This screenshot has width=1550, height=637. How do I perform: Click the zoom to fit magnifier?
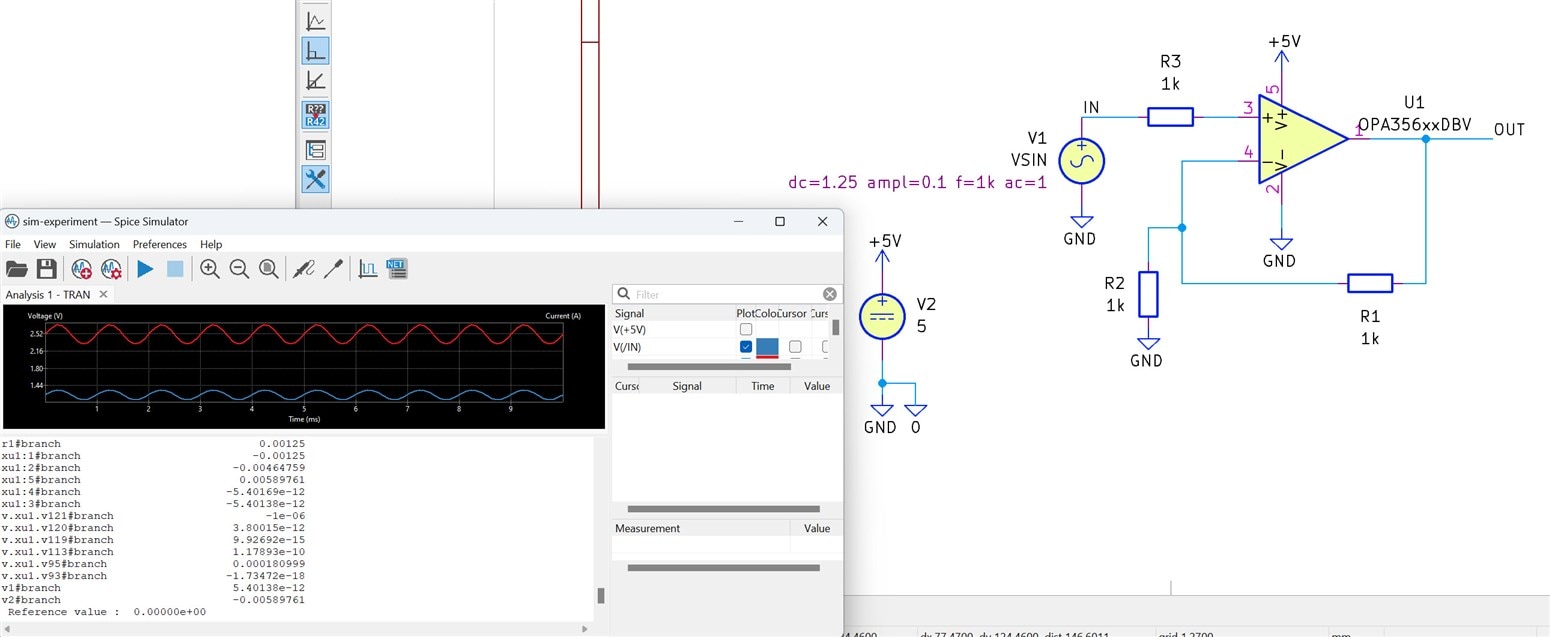point(269,269)
